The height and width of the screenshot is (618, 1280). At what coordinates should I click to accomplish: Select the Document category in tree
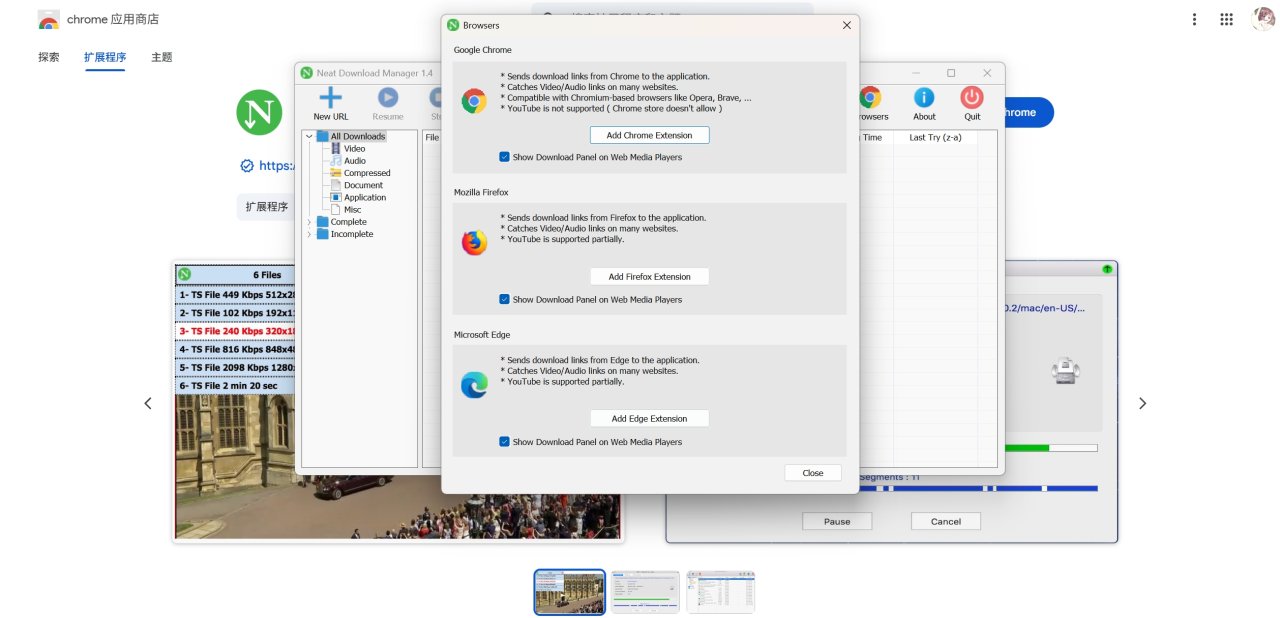363,185
